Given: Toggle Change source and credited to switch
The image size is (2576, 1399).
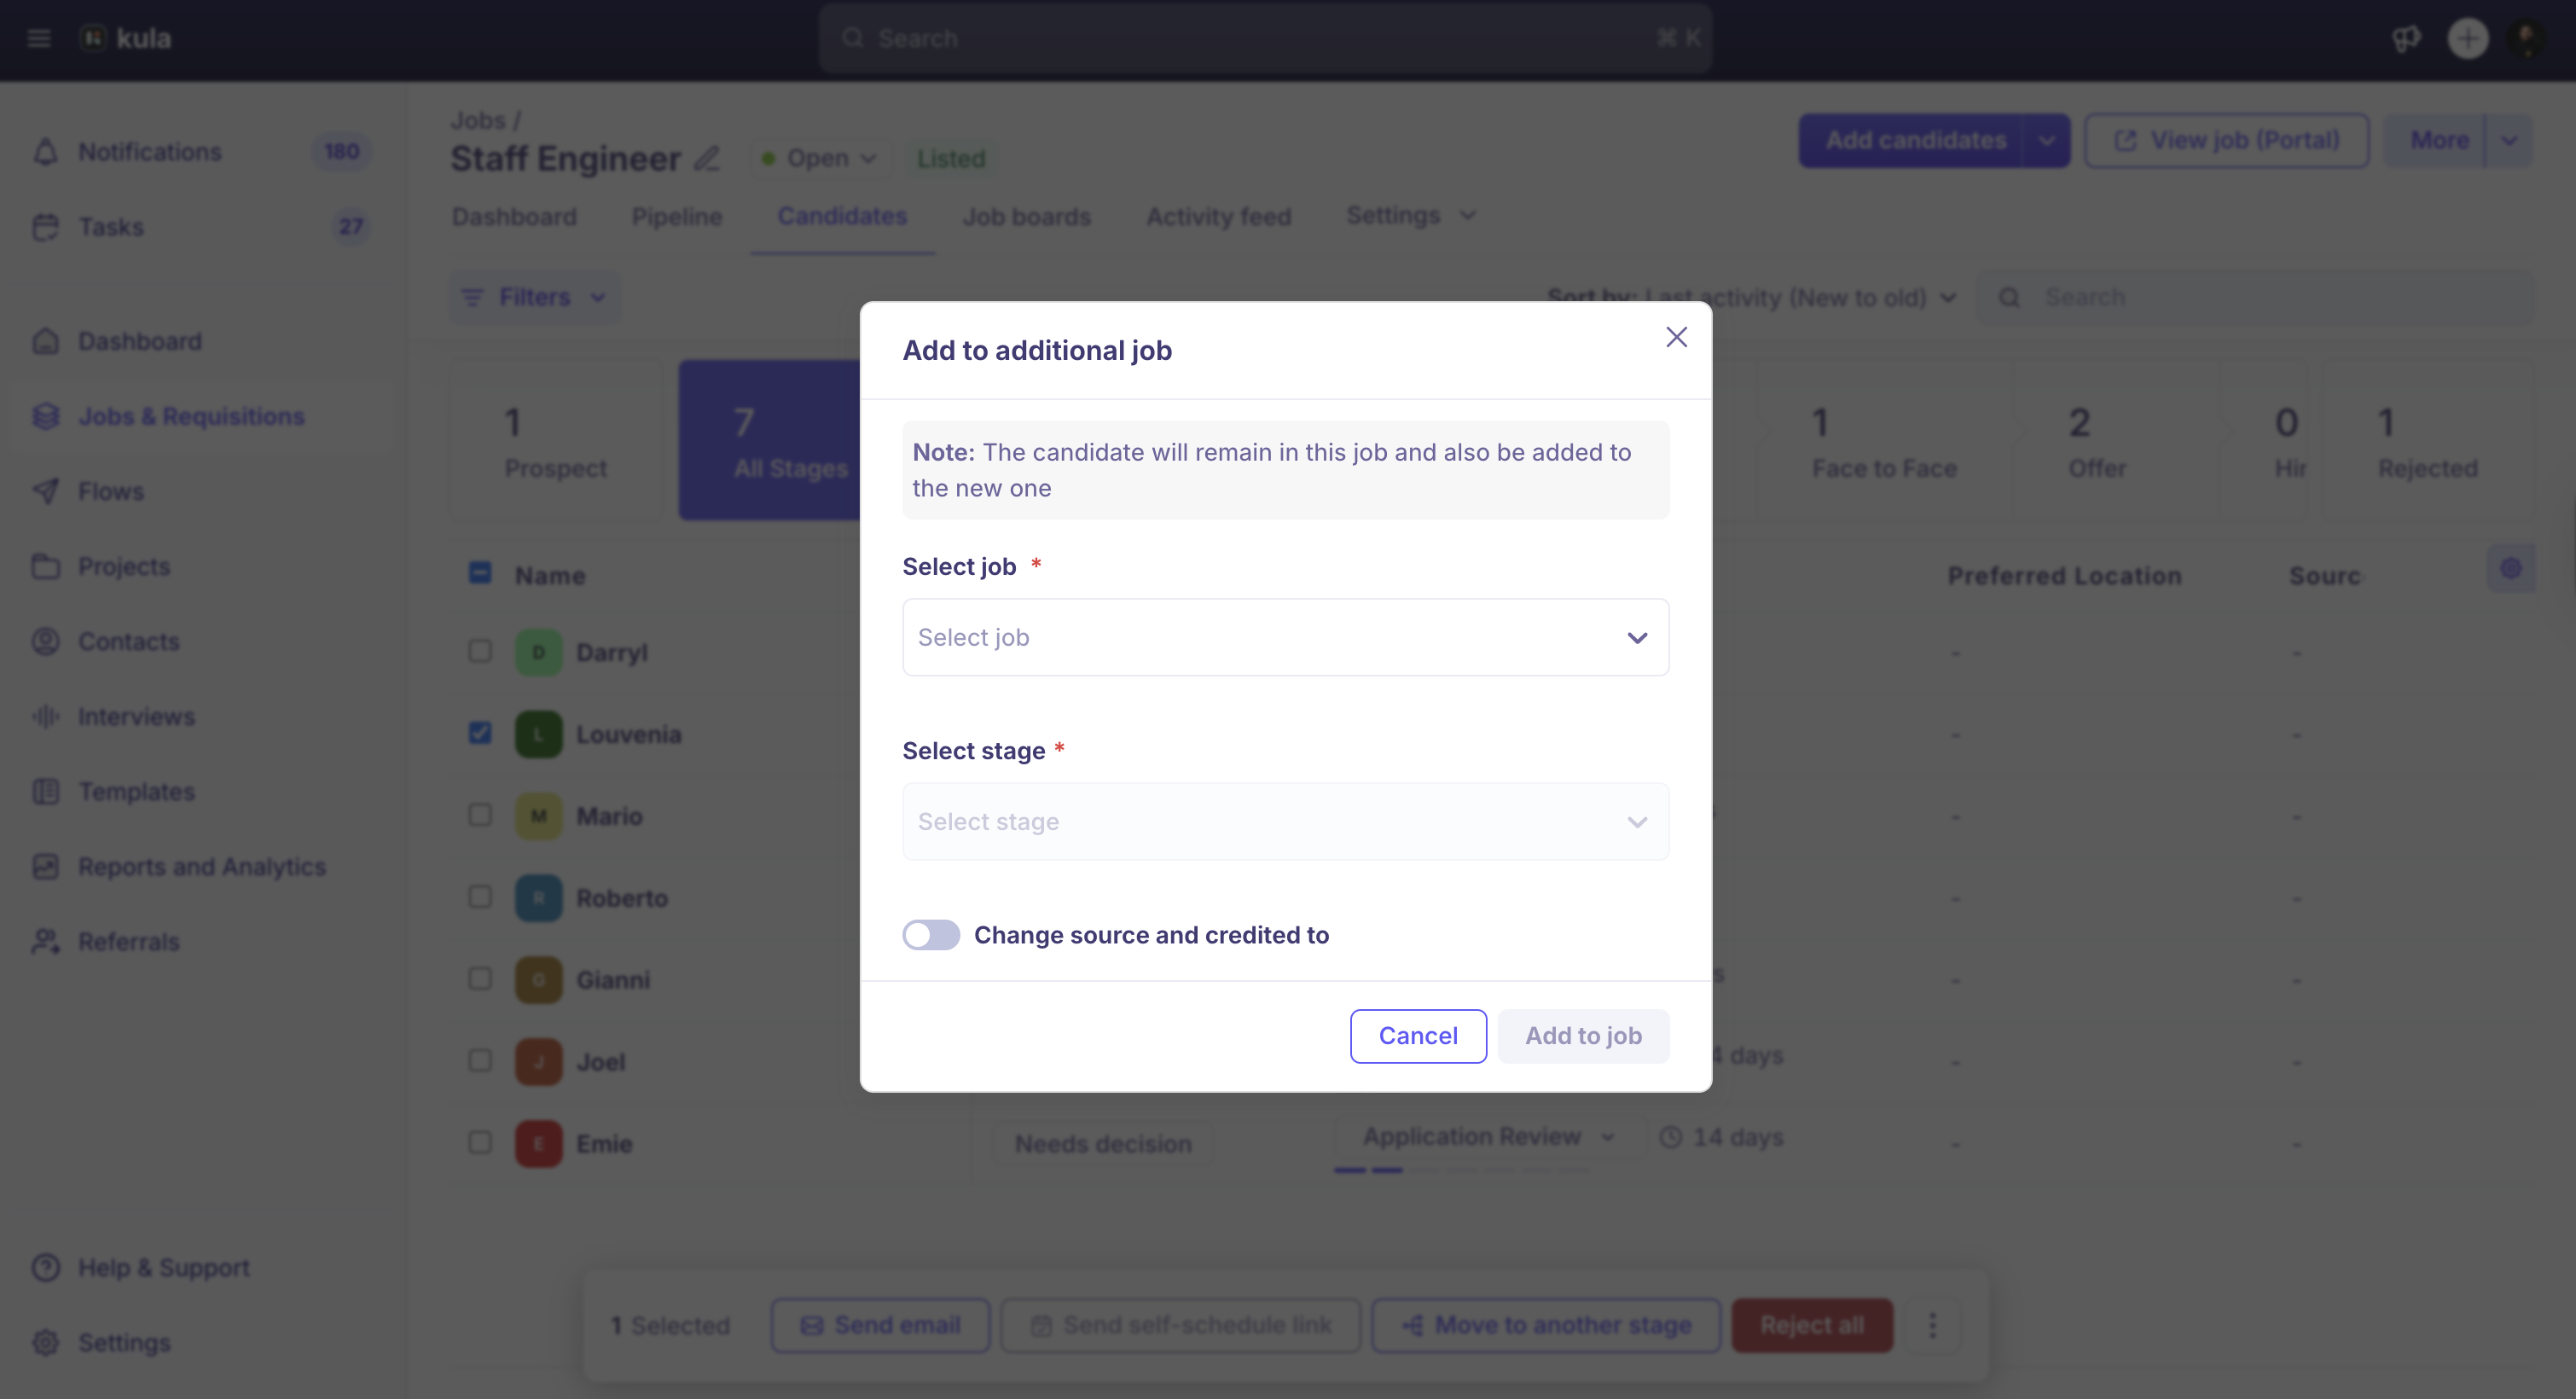Looking at the screenshot, I should click(930, 935).
